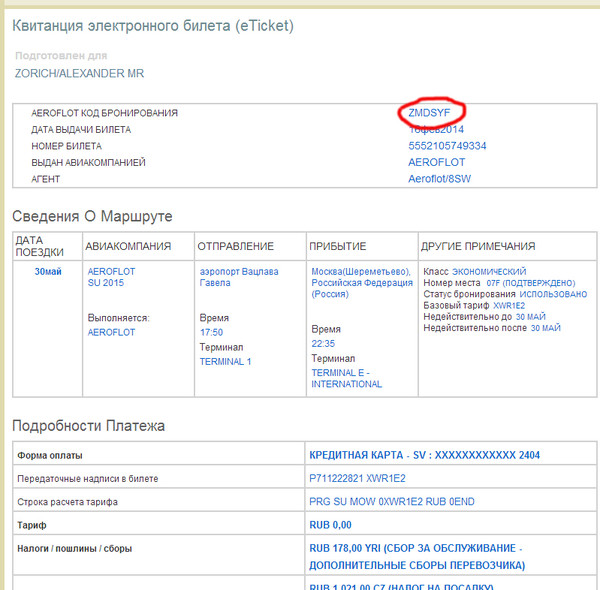Click the departure time 17:50
The height and width of the screenshot is (590, 600).
211,332
